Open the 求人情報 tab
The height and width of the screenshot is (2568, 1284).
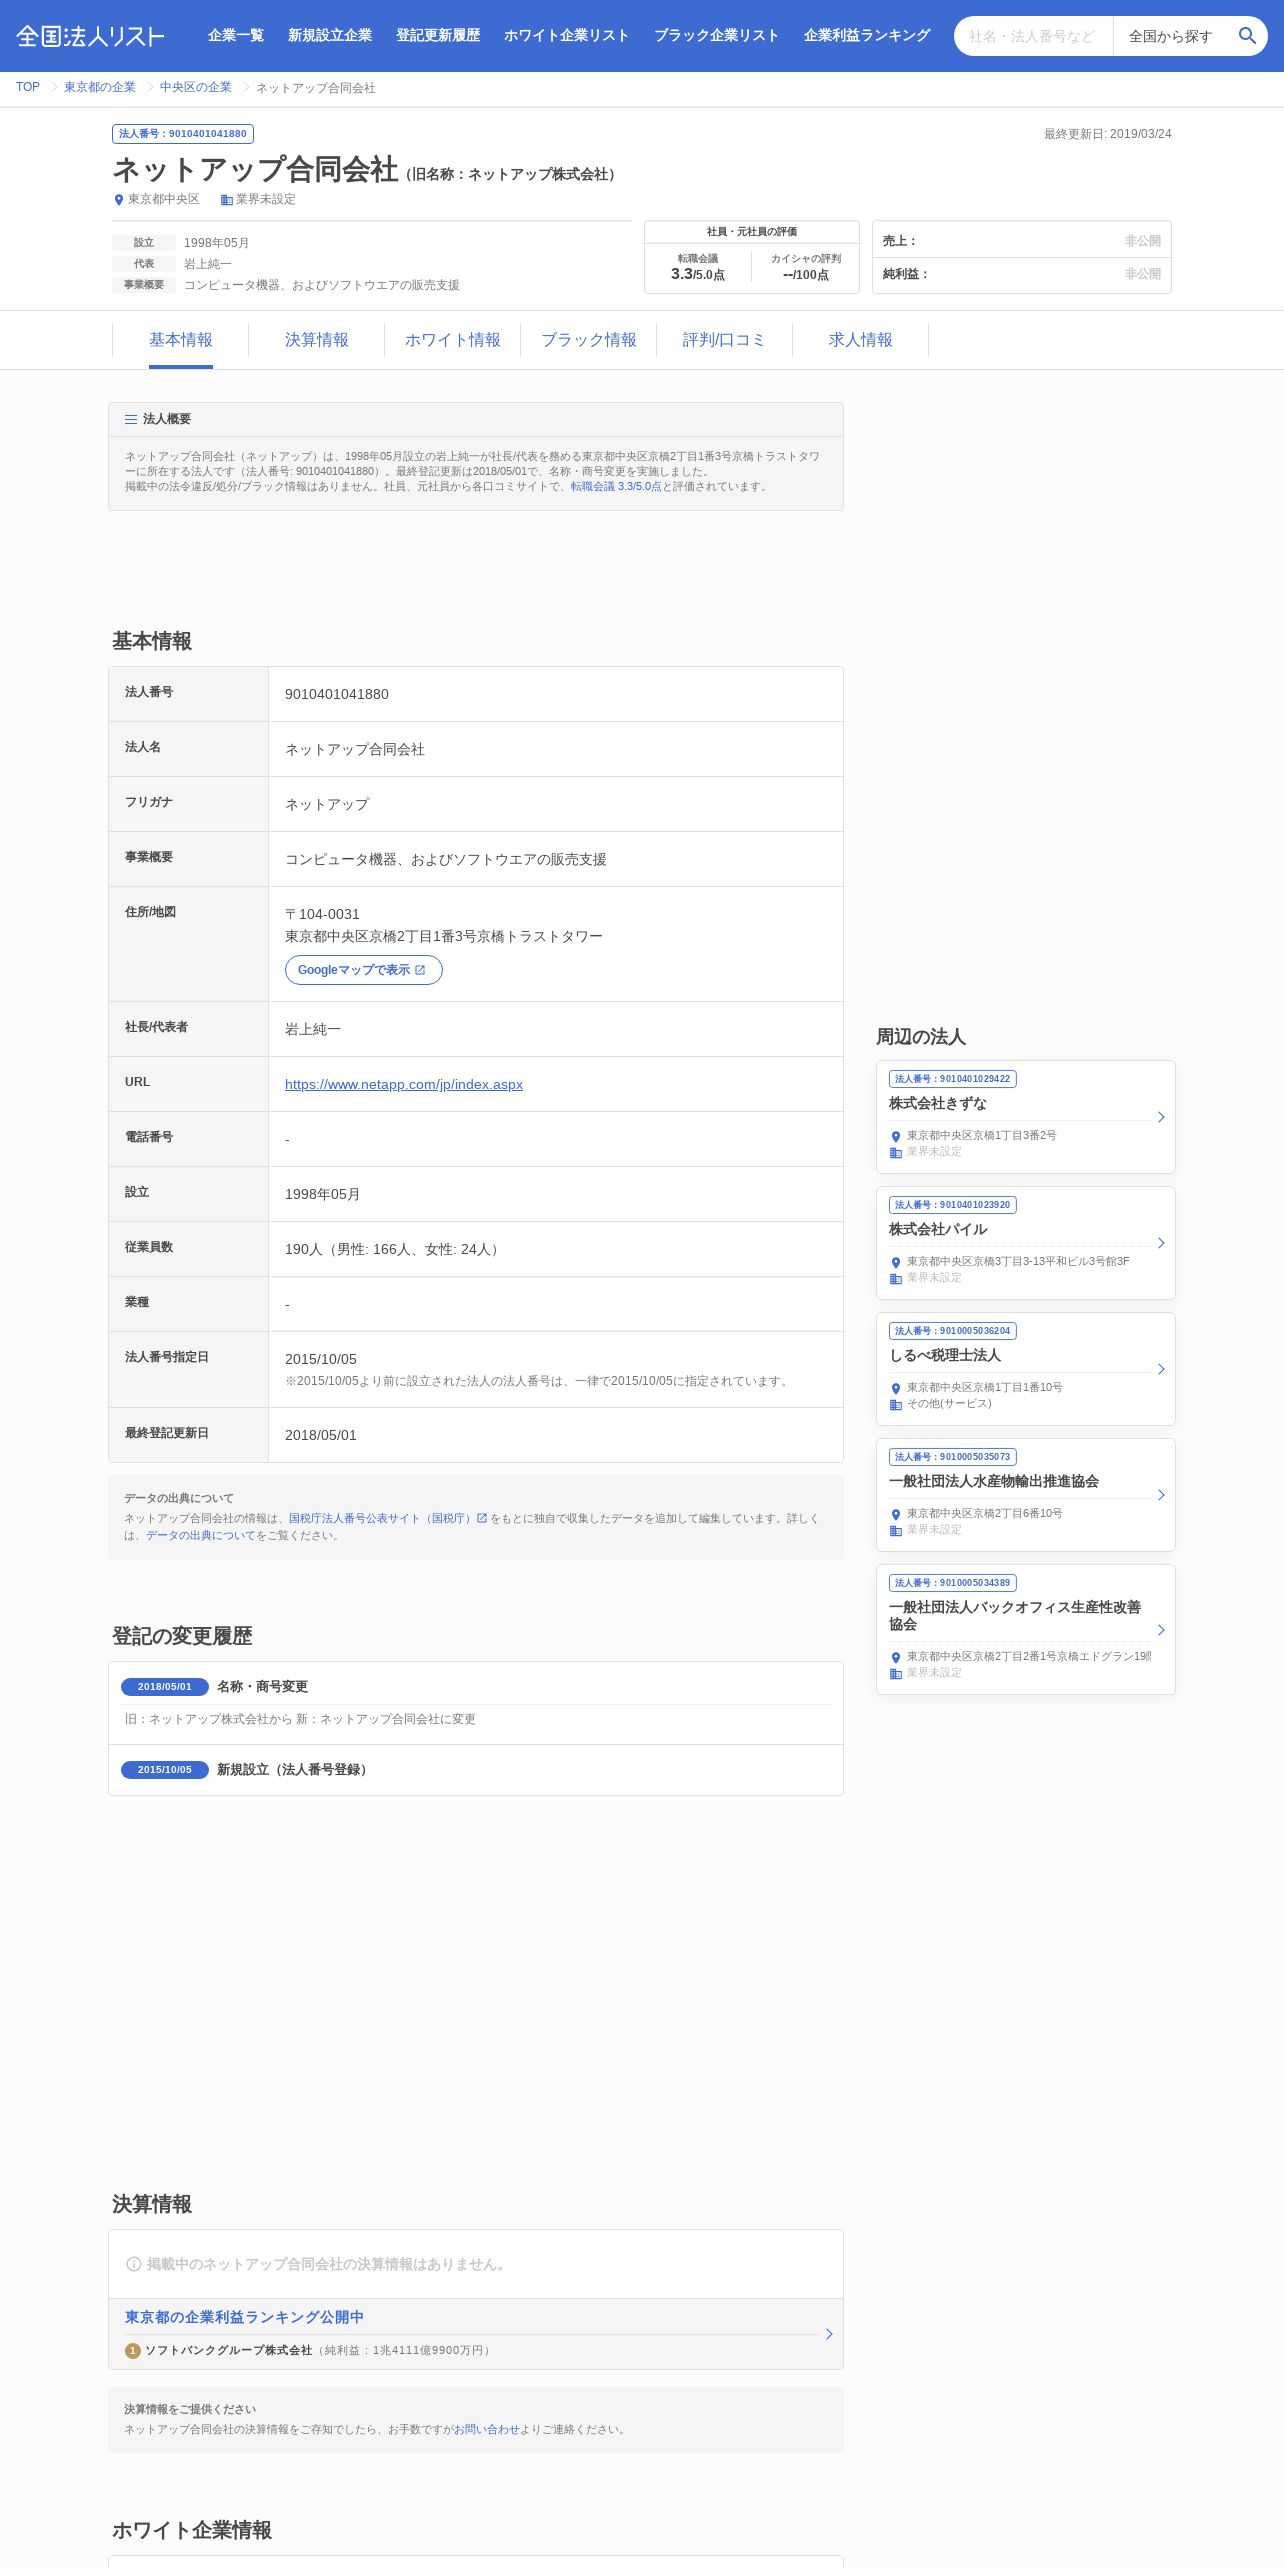[861, 340]
